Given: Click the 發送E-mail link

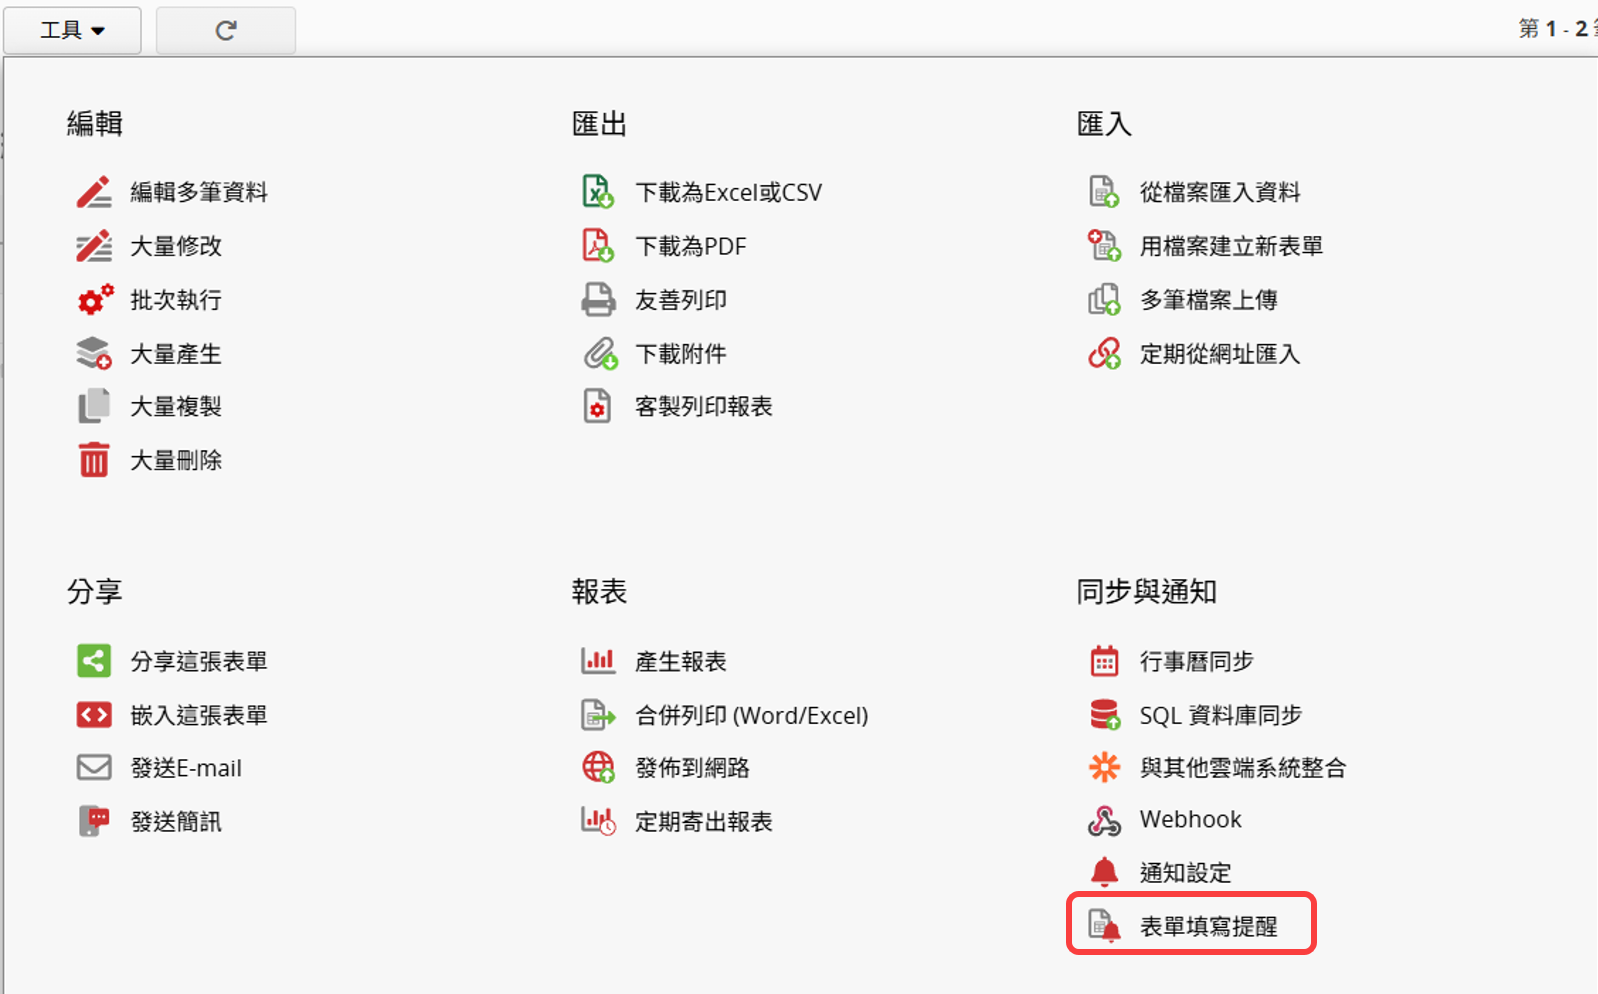Looking at the screenshot, I should [x=186, y=768].
